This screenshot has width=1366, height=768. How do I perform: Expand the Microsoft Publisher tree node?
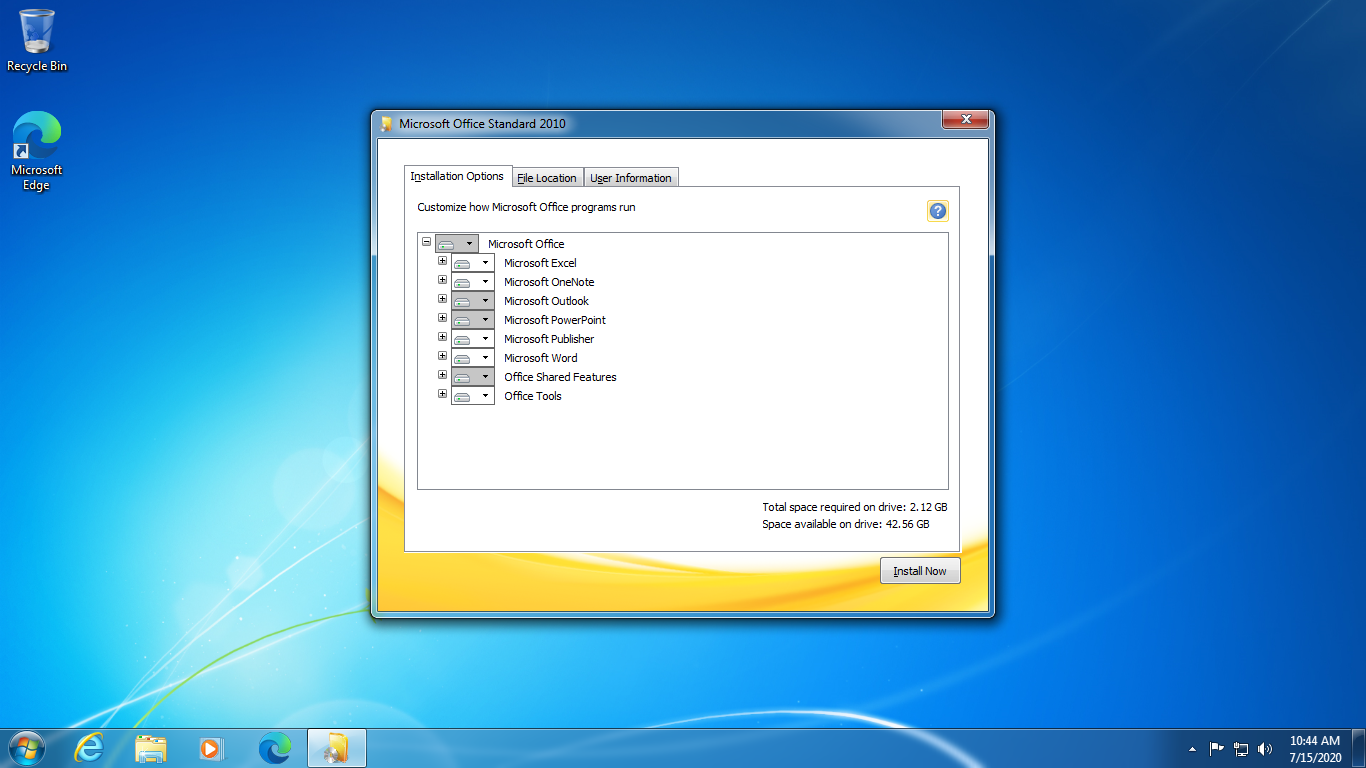(443, 337)
